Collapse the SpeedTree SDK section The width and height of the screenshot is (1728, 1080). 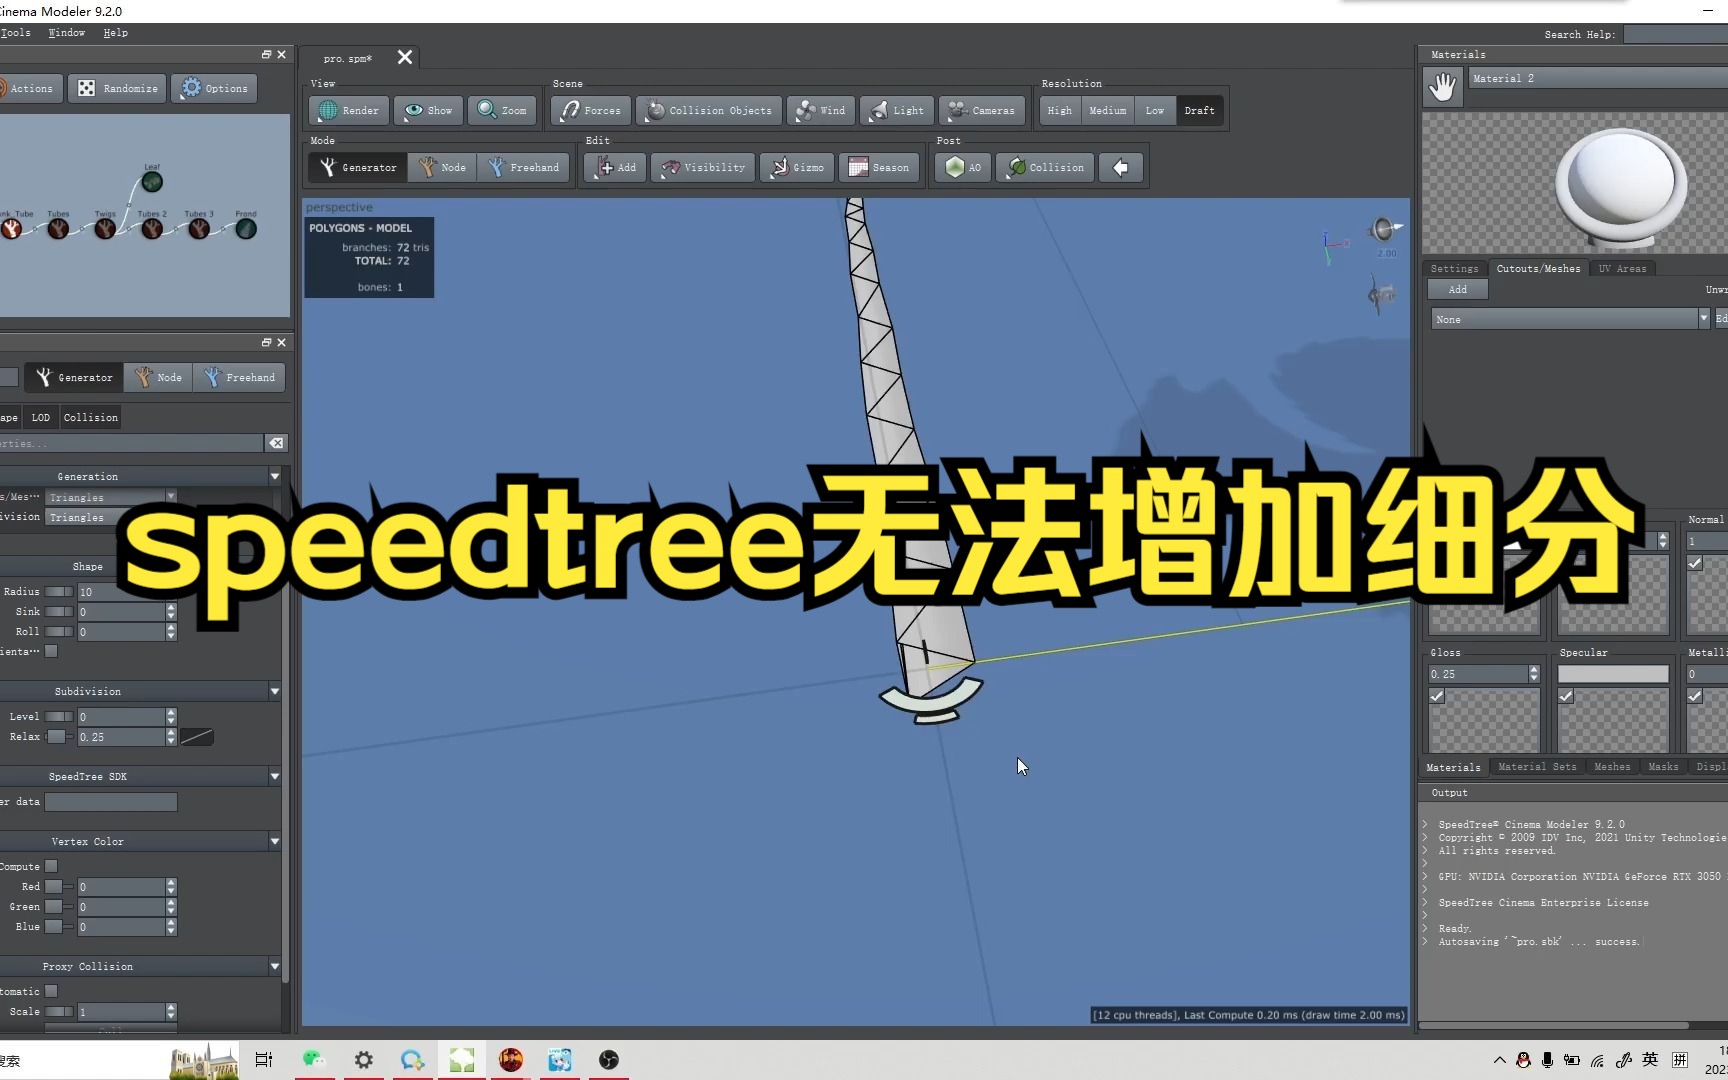pyautogui.click(x=275, y=776)
